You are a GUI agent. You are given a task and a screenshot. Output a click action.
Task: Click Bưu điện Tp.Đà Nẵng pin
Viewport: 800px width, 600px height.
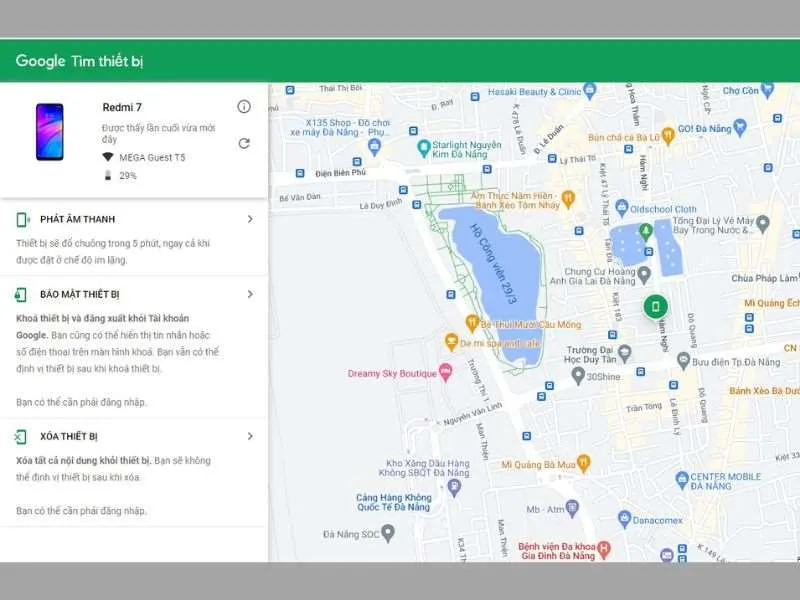click(684, 360)
